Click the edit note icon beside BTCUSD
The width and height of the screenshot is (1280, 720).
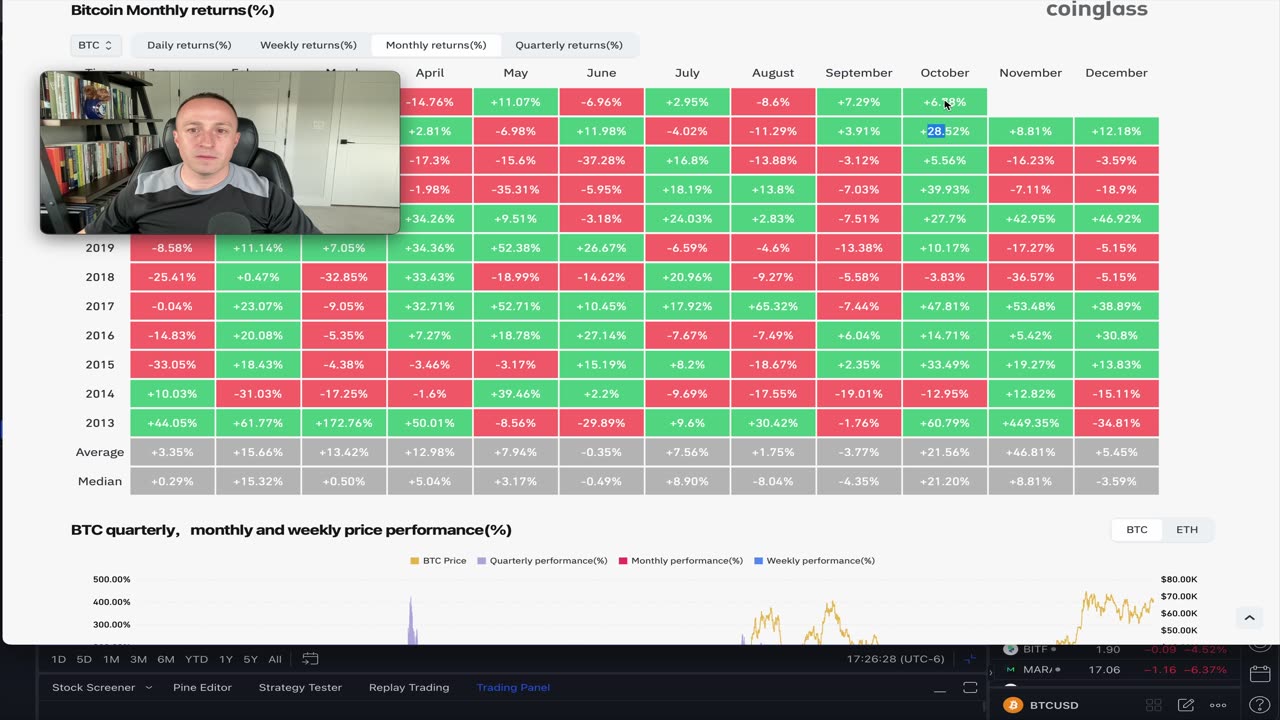[x=1186, y=705]
